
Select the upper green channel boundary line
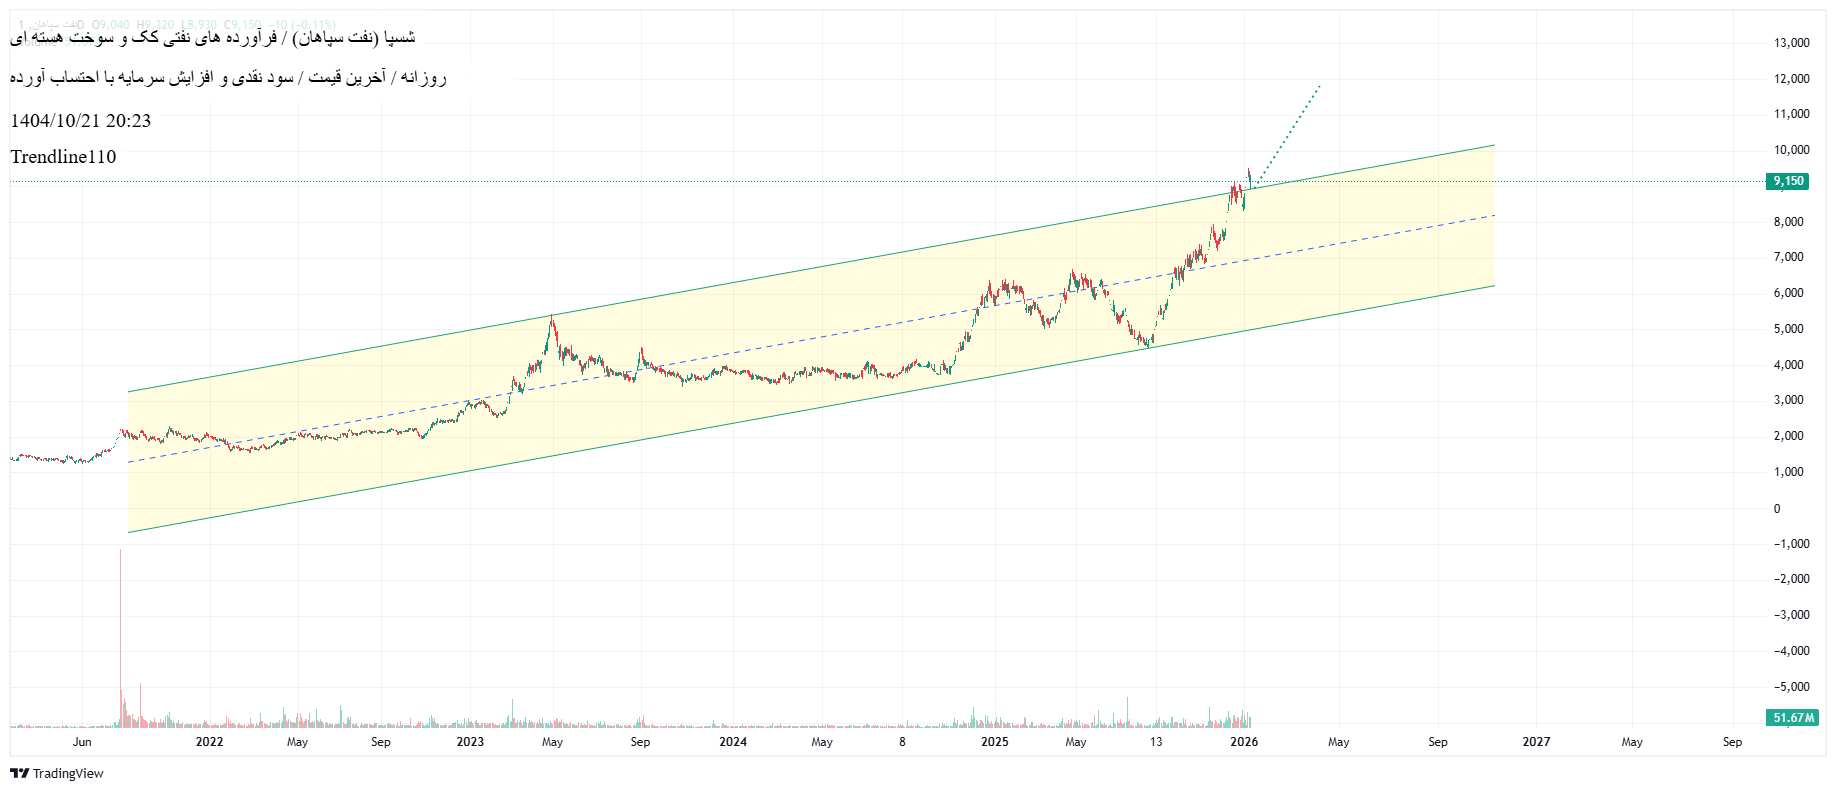coord(800,270)
